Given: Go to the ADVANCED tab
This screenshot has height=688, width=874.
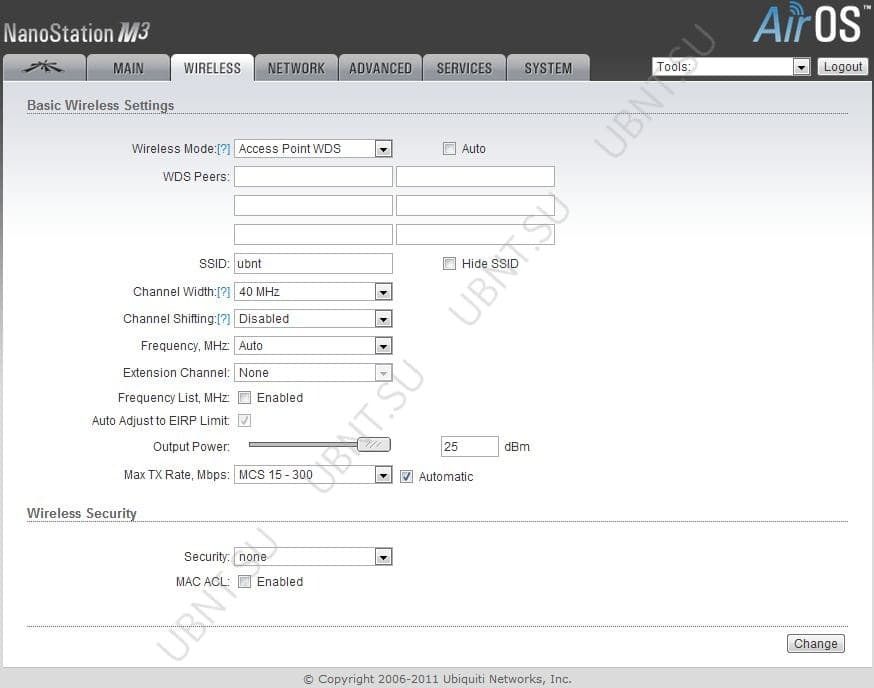Looking at the screenshot, I should (380, 68).
